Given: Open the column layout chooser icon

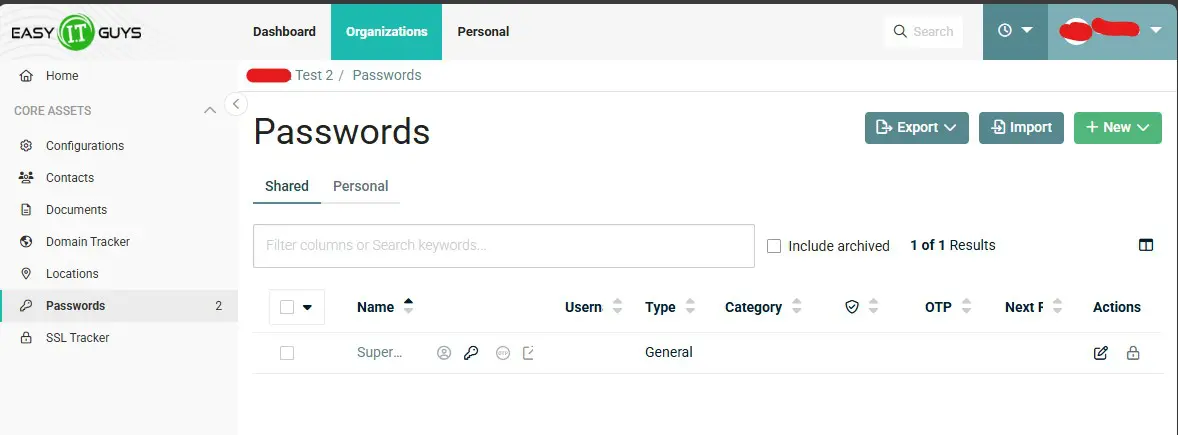Looking at the screenshot, I should [1146, 245].
